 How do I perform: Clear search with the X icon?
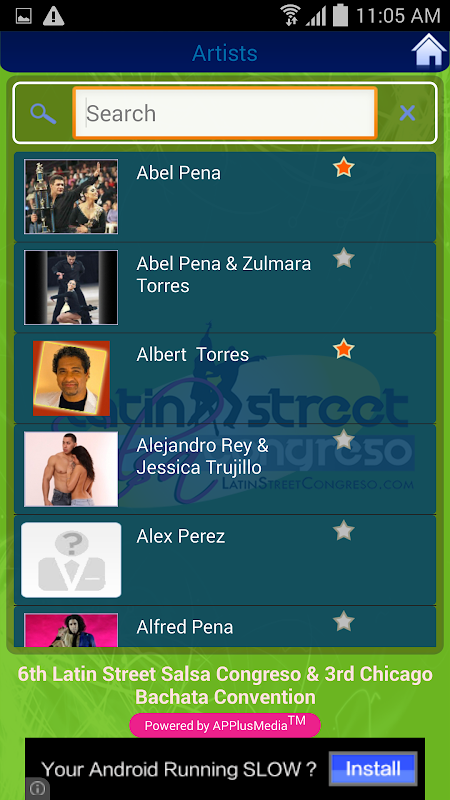click(x=407, y=113)
